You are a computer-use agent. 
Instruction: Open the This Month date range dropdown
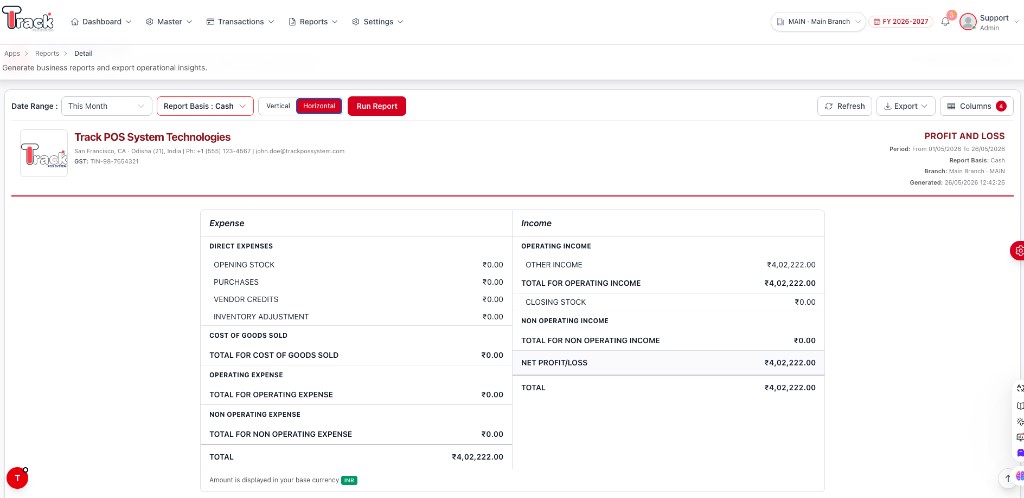106,106
